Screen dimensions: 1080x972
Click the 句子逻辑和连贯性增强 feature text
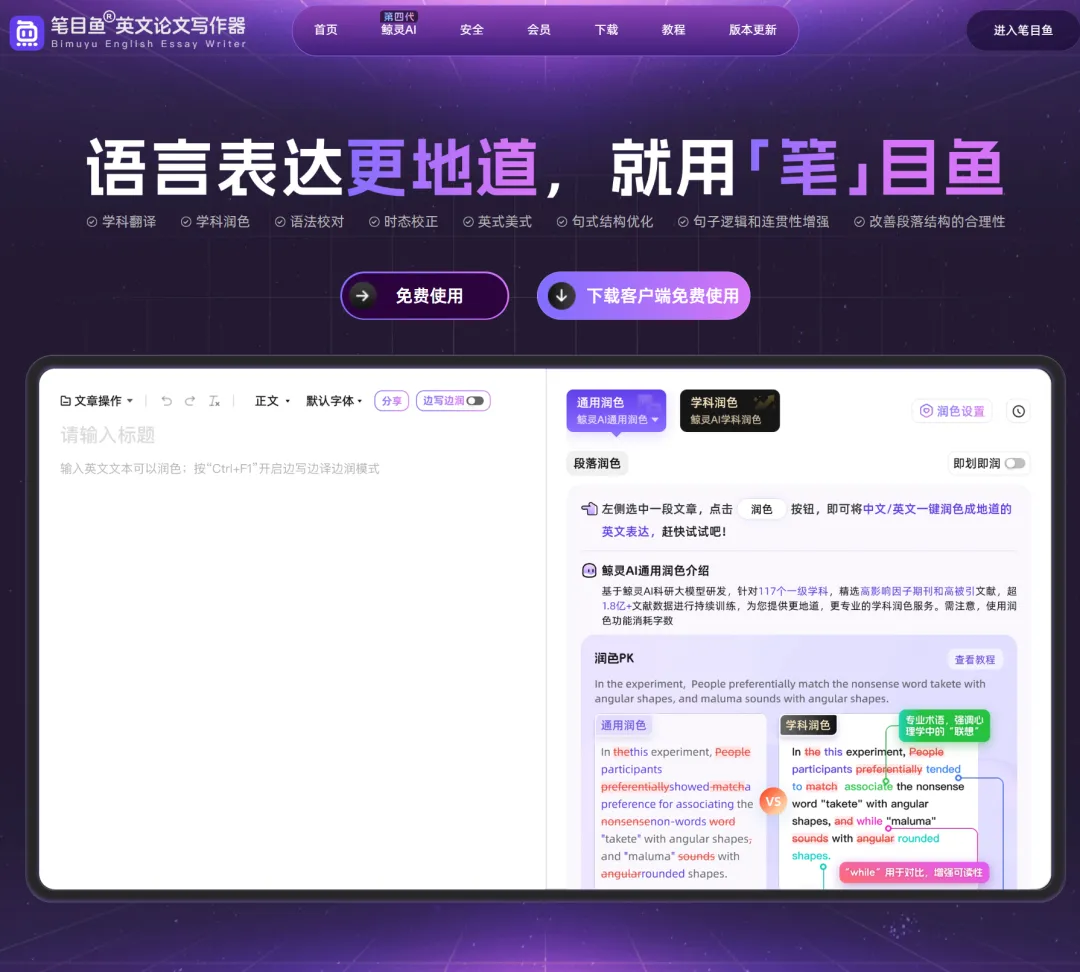[x=761, y=221]
